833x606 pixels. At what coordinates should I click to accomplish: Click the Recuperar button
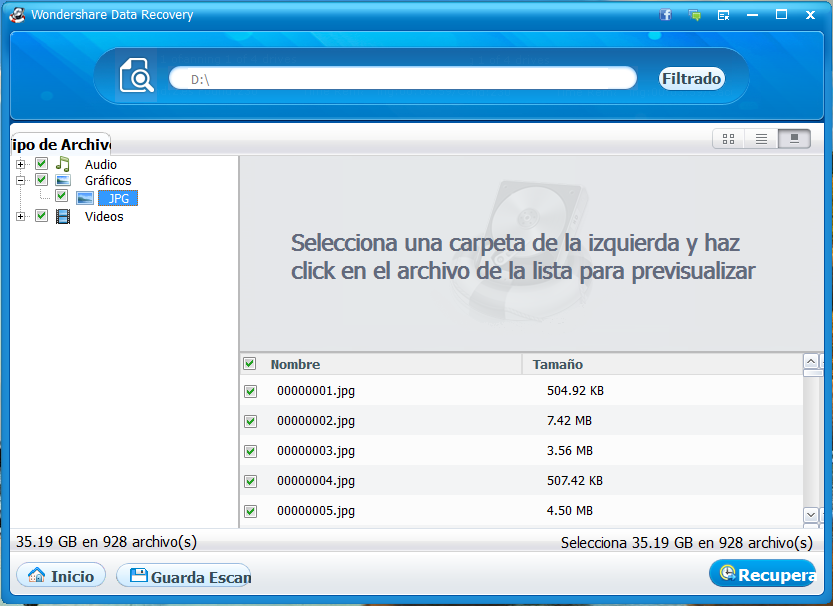click(762, 574)
